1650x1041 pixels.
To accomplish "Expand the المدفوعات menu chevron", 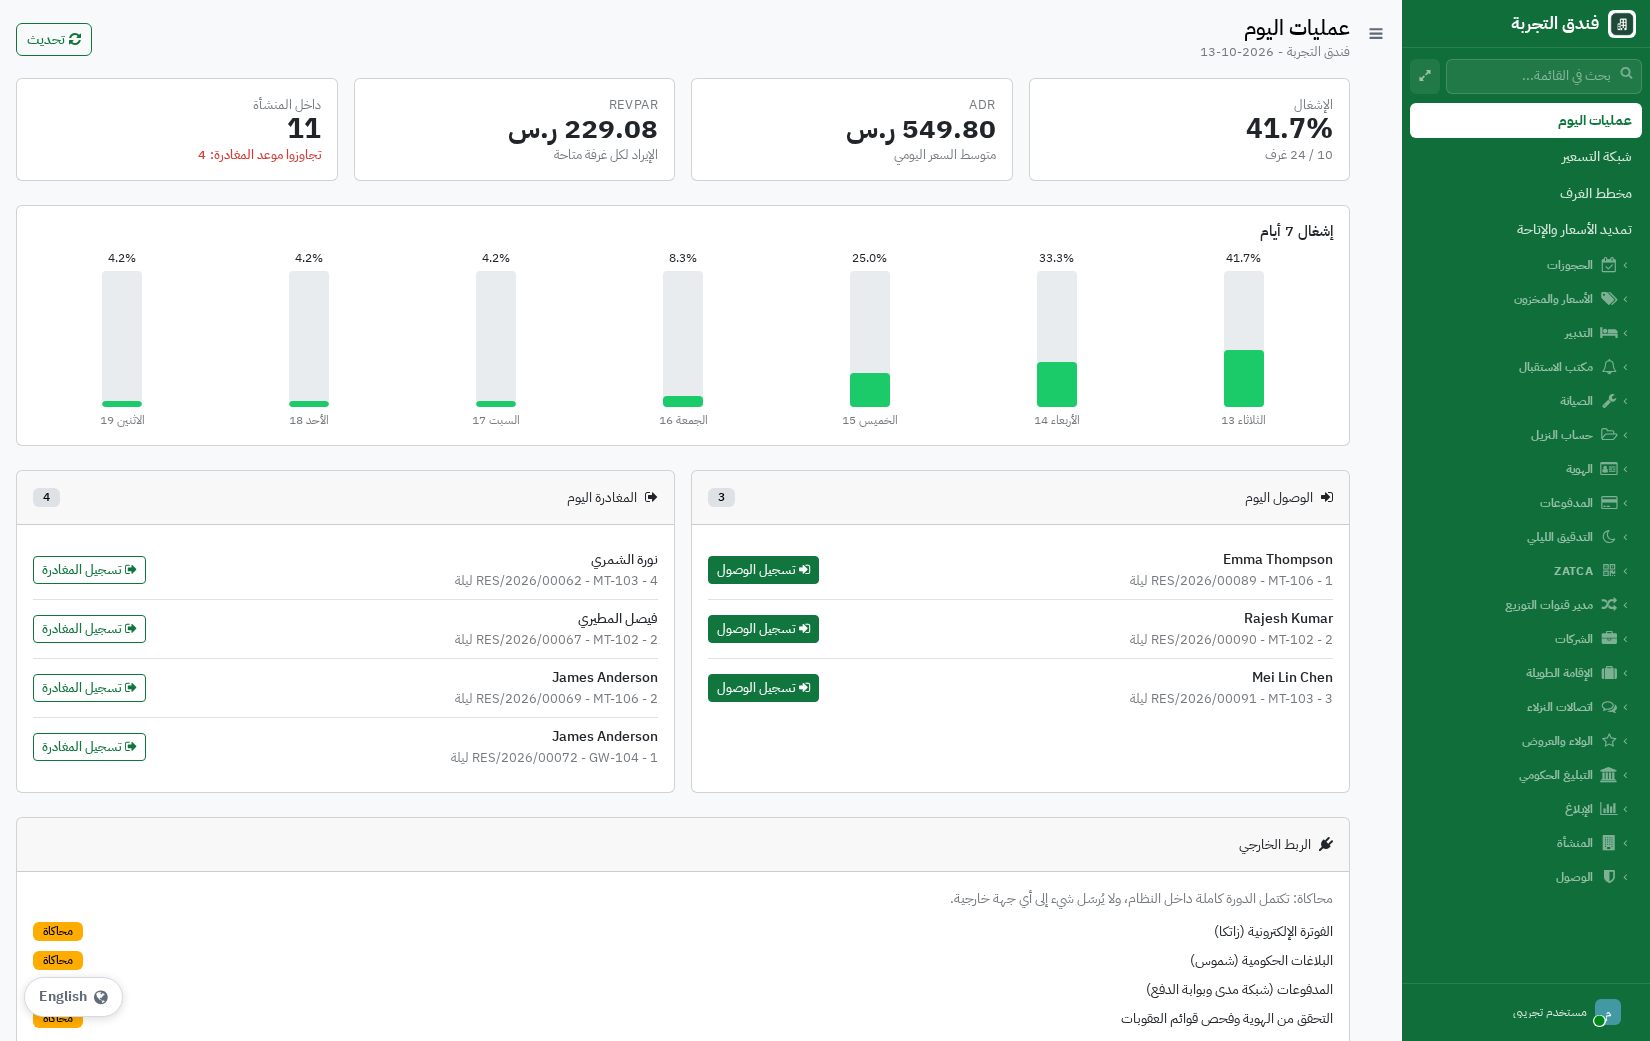I will pyautogui.click(x=1626, y=503).
